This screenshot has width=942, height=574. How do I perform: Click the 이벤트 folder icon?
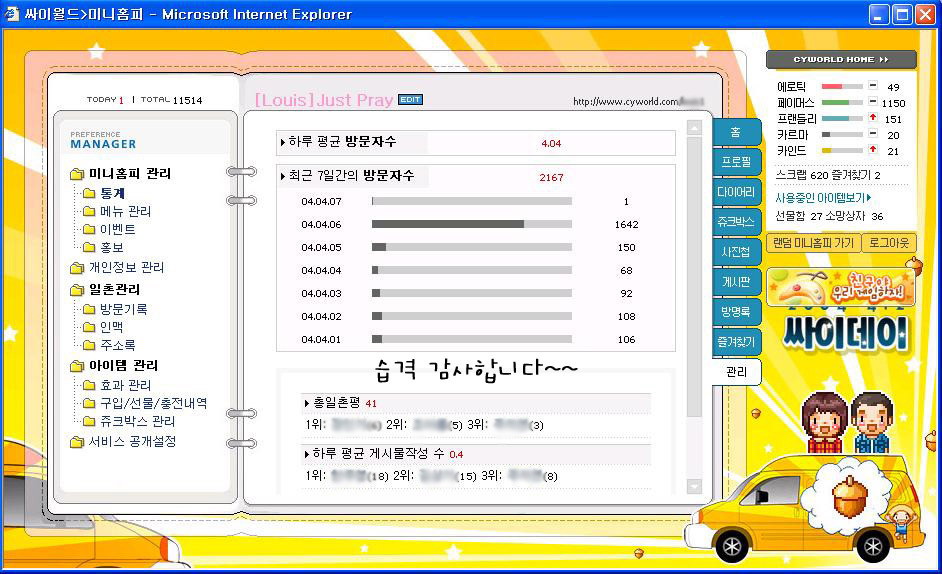point(89,230)
